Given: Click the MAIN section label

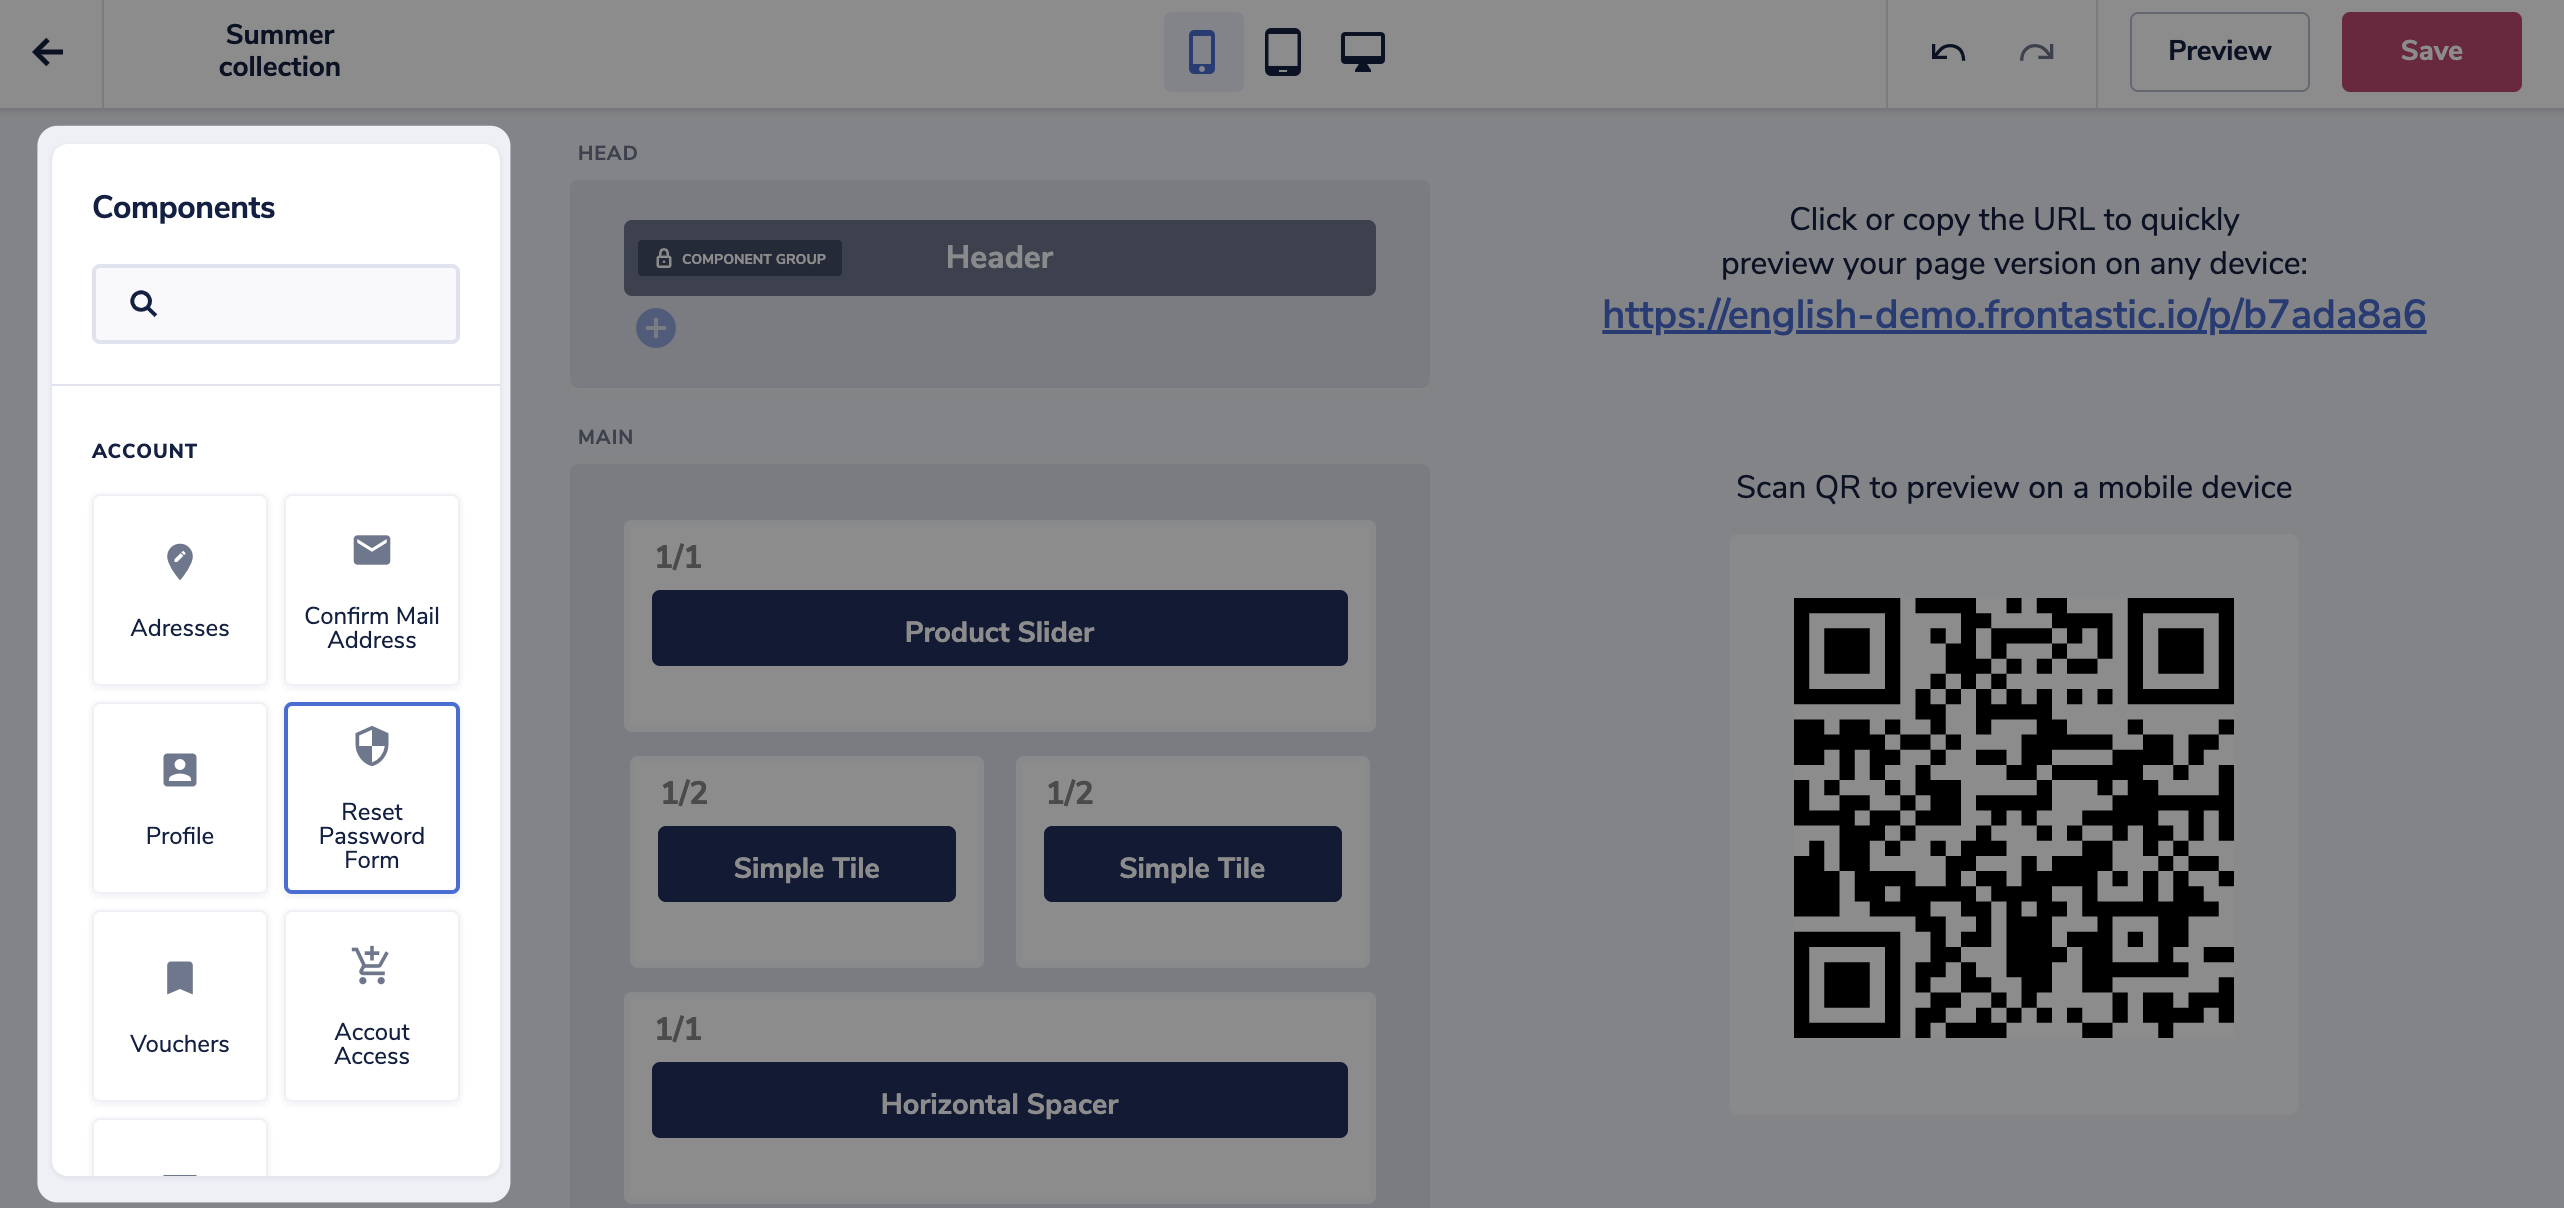Looking at the screenshot, I should tap(606, 437).
